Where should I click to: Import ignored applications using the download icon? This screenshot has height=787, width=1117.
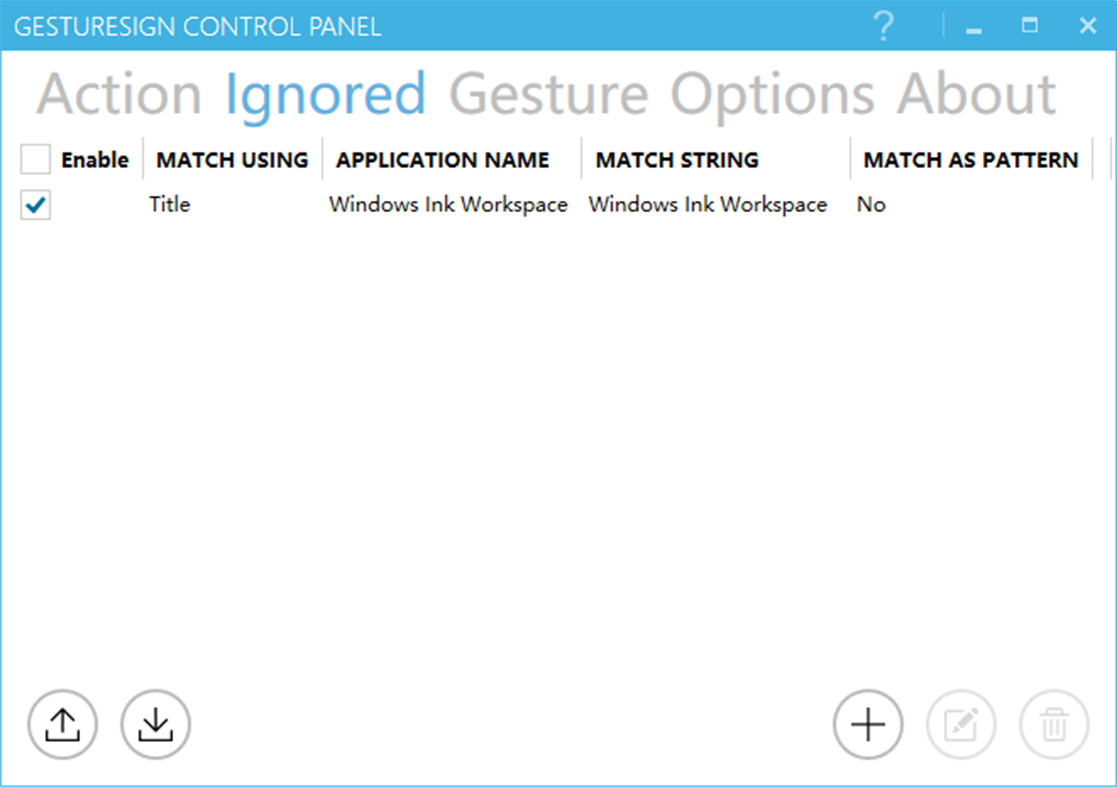pyautogui.click(x=155, y=724)
